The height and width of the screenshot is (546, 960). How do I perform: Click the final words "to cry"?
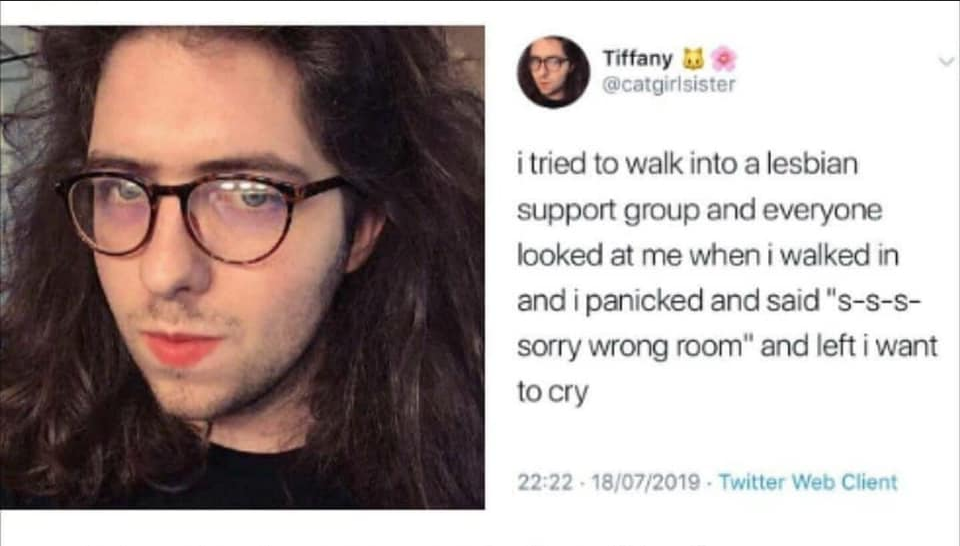tap(552, 393)
